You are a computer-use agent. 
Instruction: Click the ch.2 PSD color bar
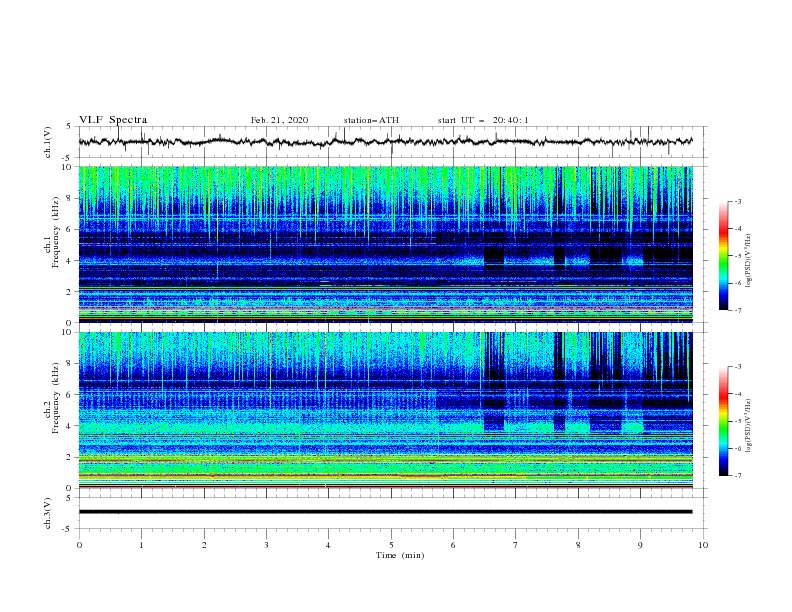tap(723, 421)
